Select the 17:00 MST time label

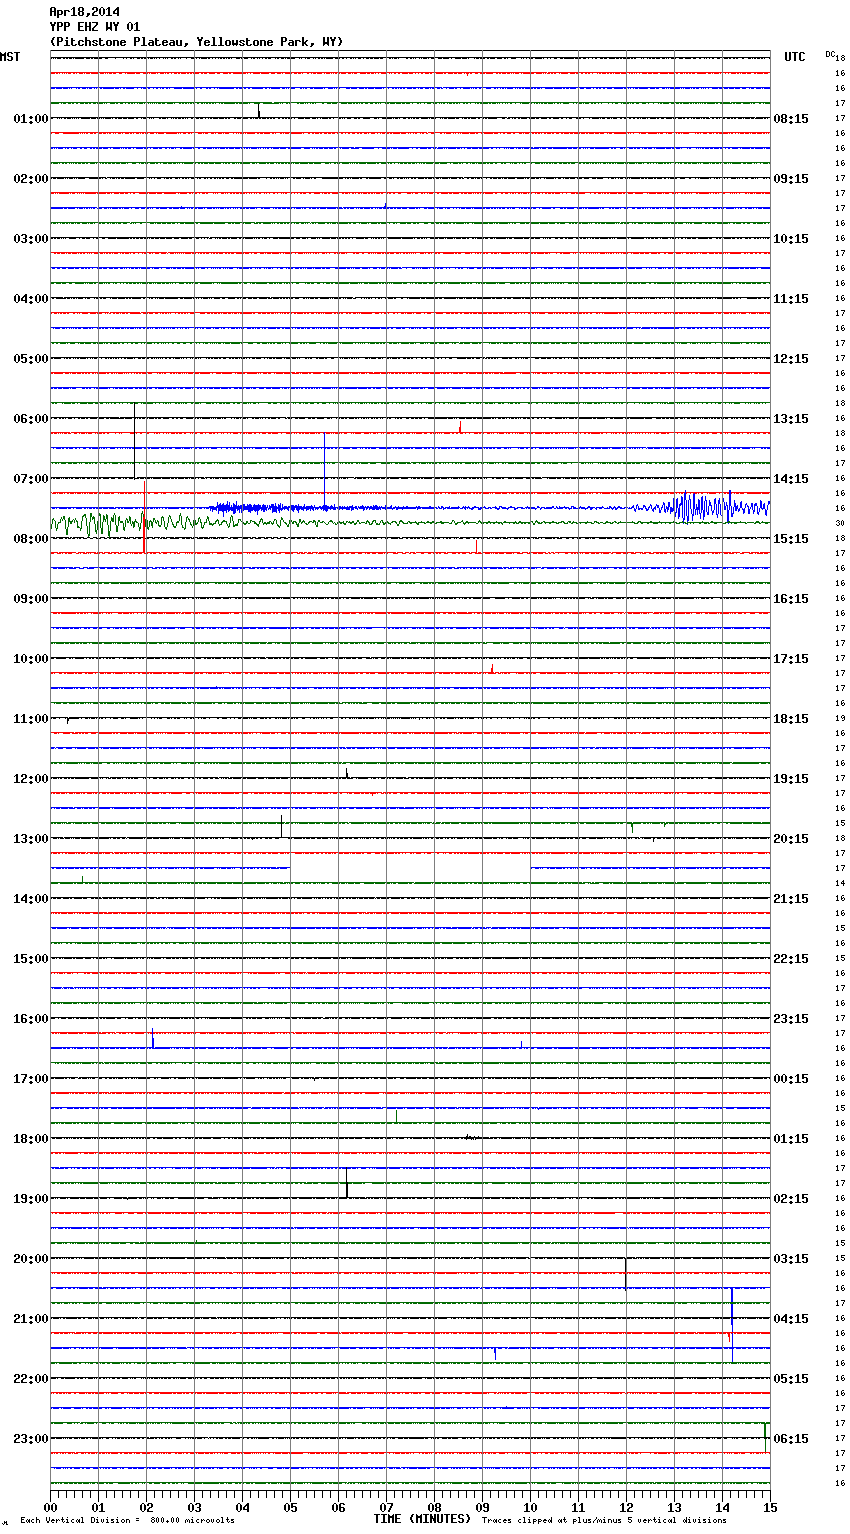[30, 1079]
